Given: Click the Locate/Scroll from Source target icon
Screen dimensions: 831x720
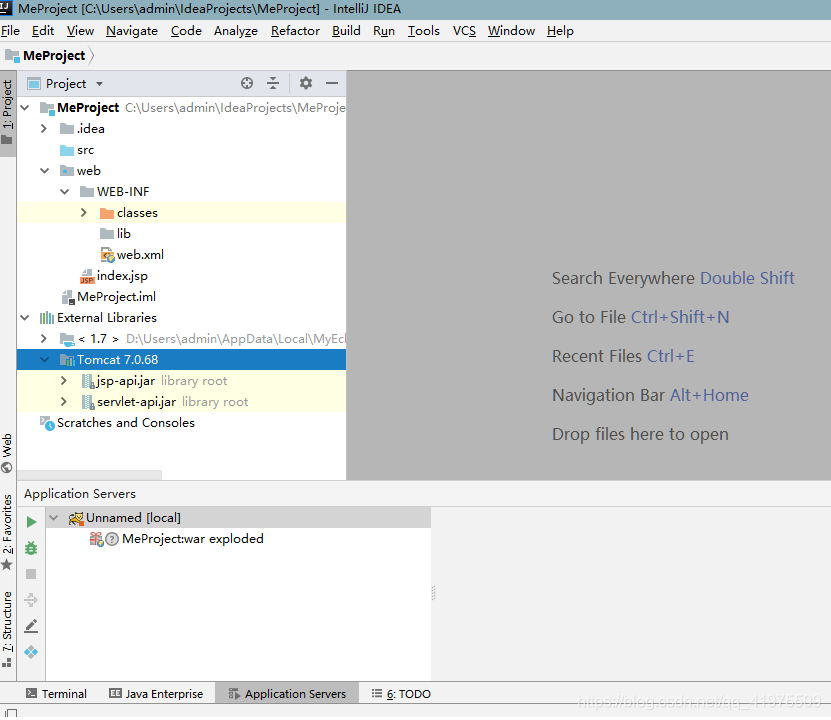Looking at the screenshot, I should pyautogui.click(x=246, y=83).
